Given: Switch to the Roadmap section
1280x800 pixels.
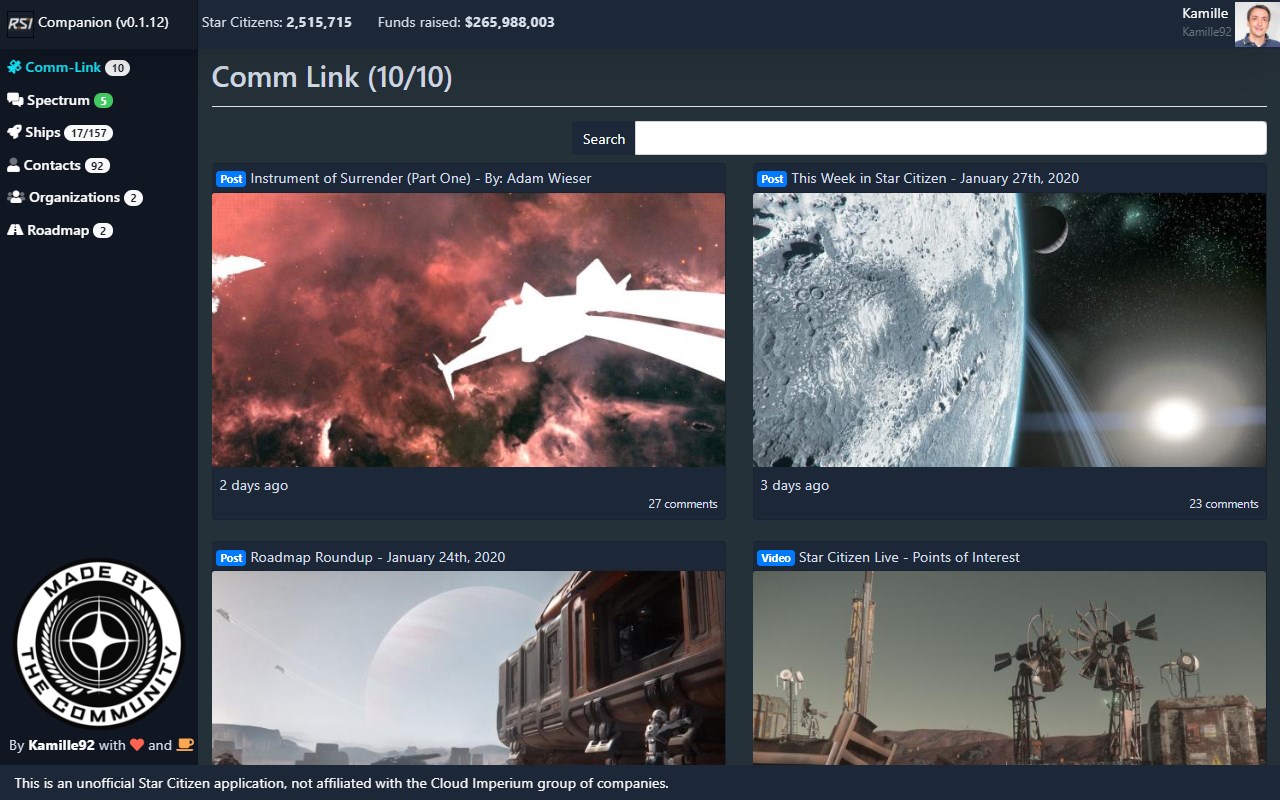Looking at the screenshot, I should point(58,230).
